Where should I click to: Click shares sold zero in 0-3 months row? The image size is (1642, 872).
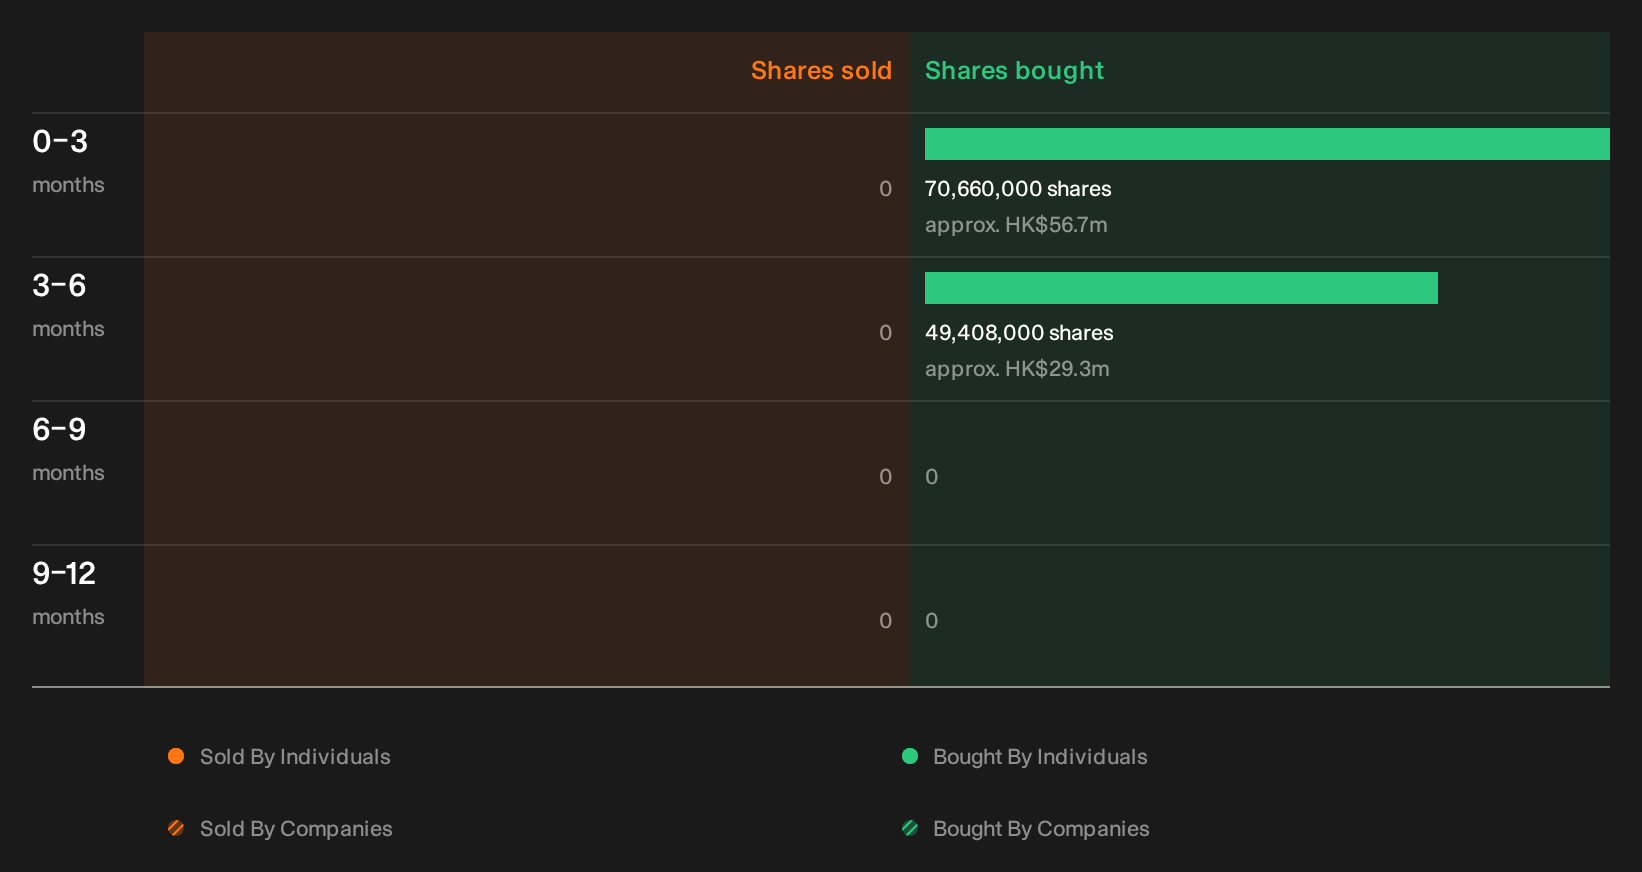(885, 189)
